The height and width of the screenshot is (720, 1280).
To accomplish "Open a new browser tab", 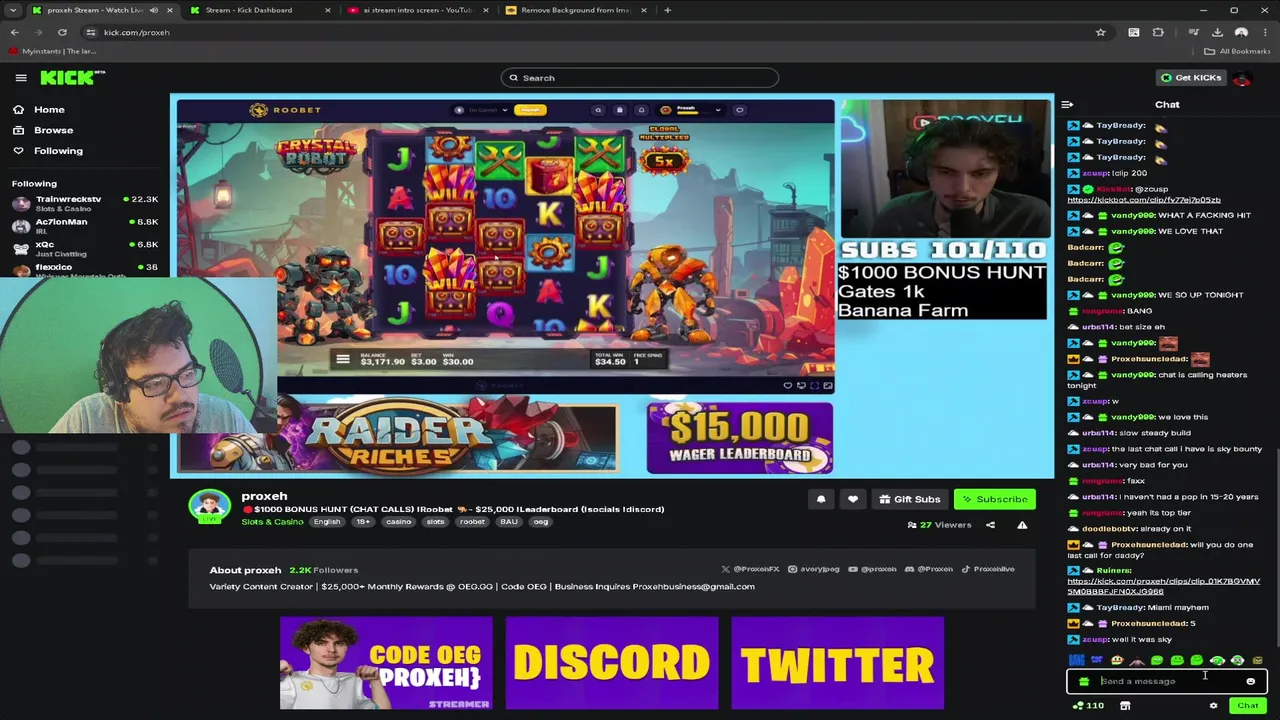I will coord(667,10).
